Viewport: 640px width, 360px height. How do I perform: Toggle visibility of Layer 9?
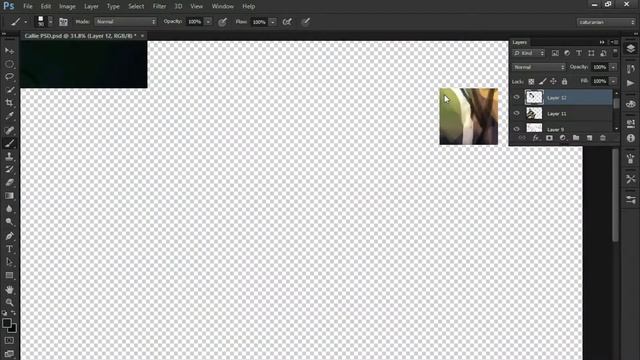tap(517, 129)
